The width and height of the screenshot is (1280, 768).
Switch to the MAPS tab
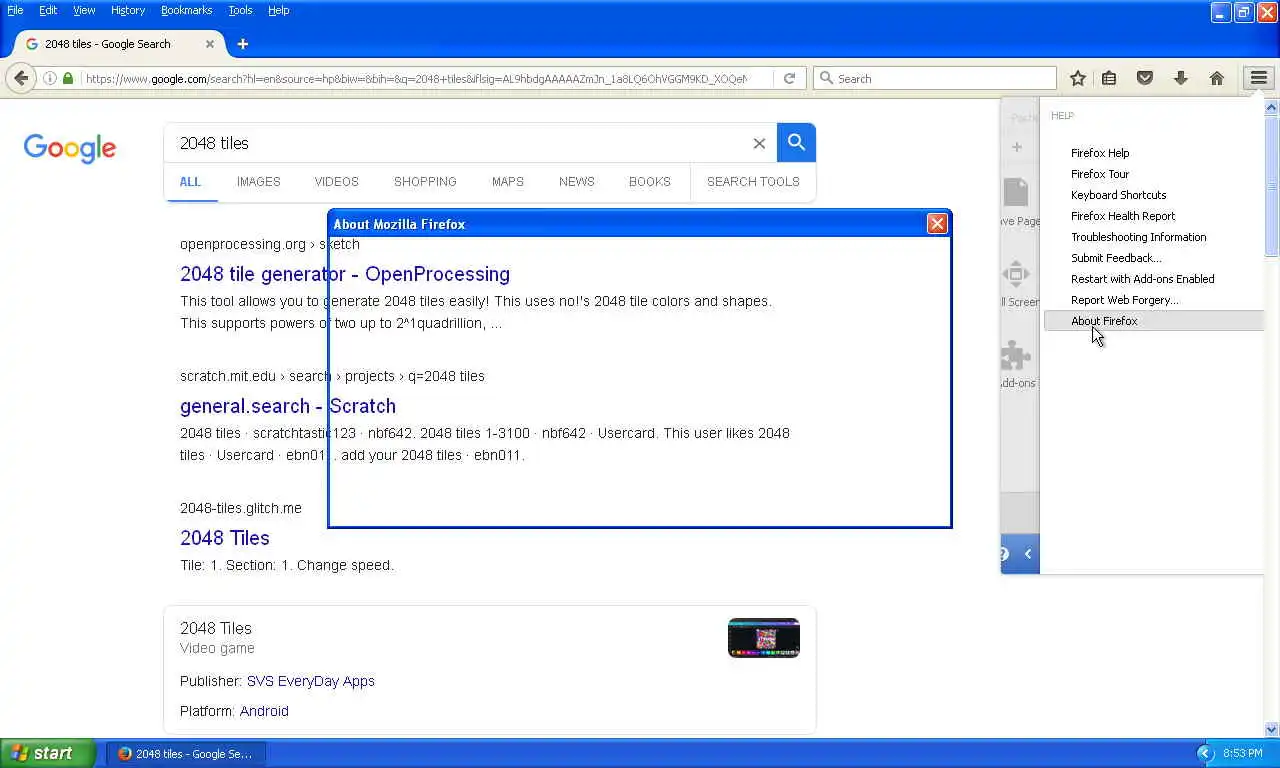(x=507, y=182)
